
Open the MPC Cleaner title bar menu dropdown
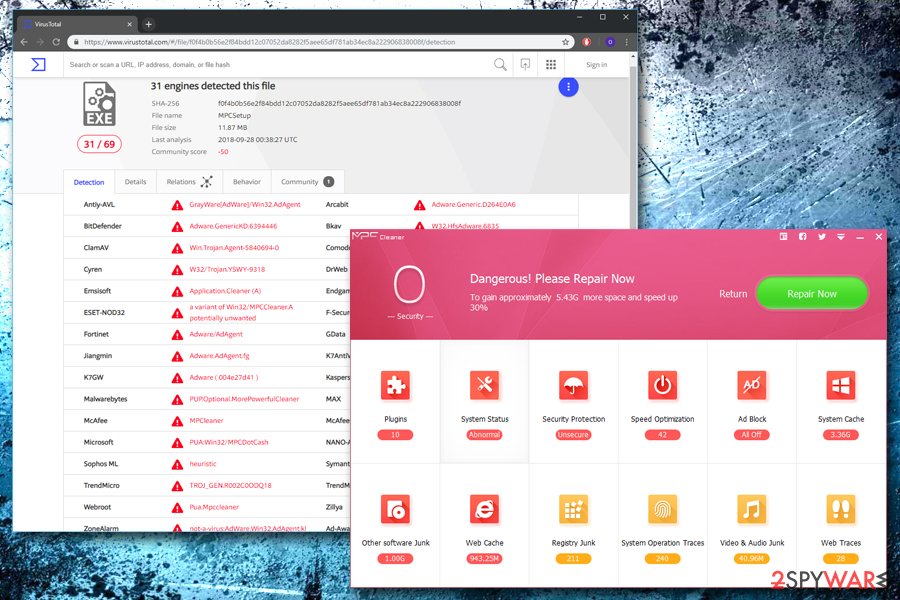click(x=841, y=237)
